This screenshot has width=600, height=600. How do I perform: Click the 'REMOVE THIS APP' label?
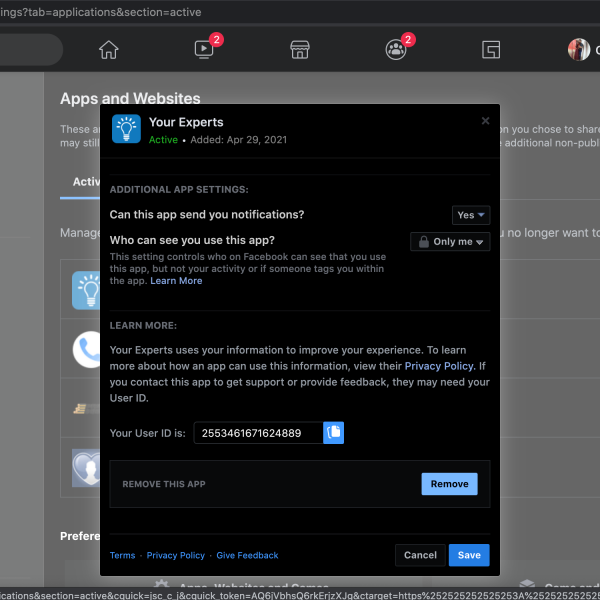tap(164, 484)
